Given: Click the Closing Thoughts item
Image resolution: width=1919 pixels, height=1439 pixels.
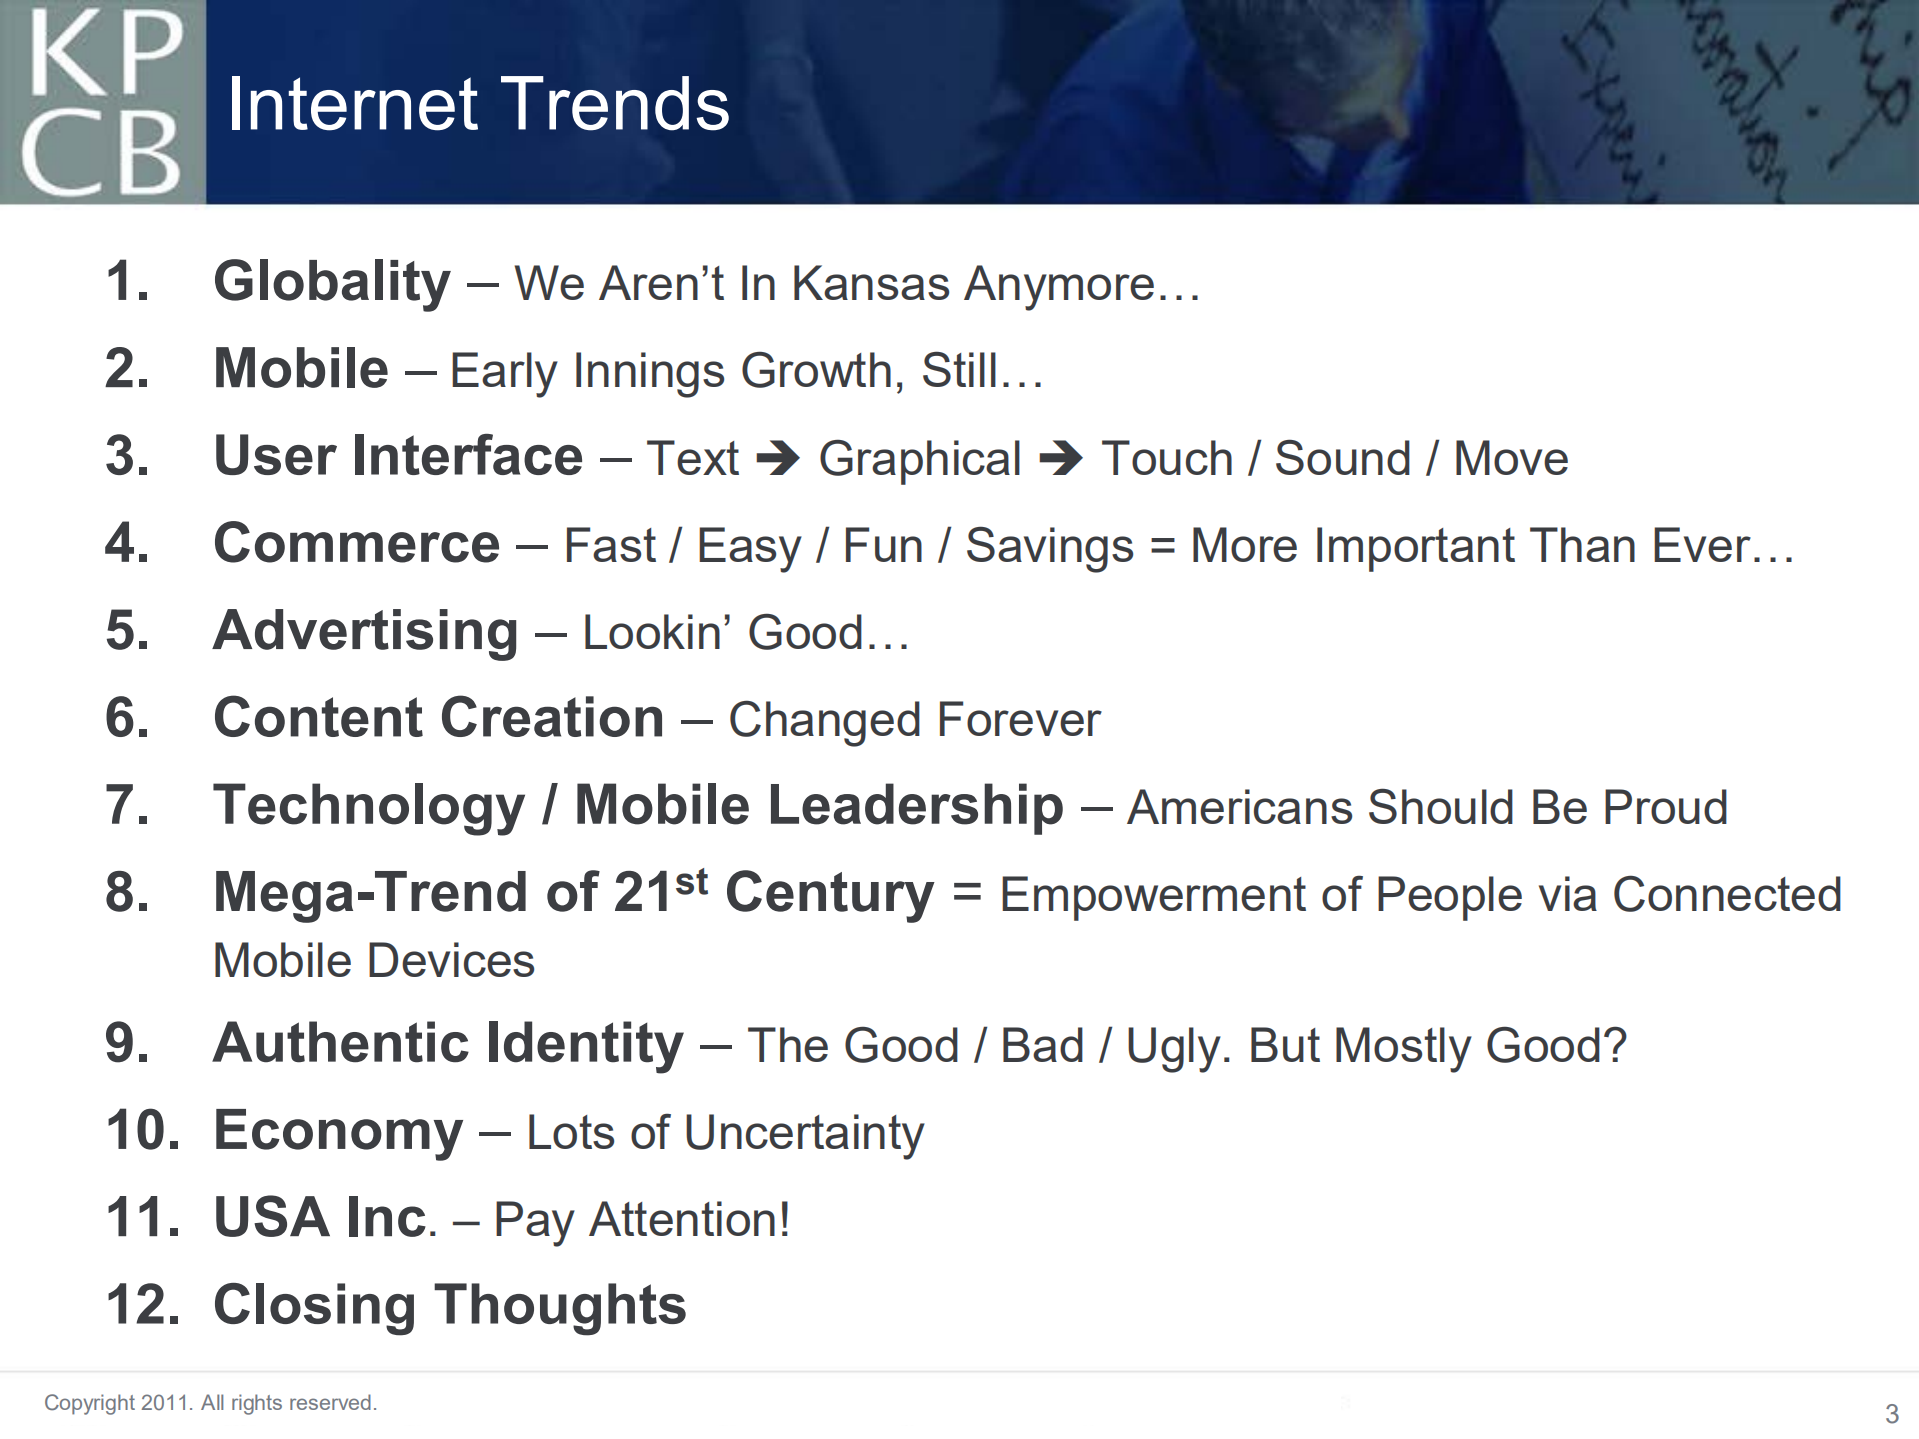Looking at the screenshot, I should pos(449,1305).
